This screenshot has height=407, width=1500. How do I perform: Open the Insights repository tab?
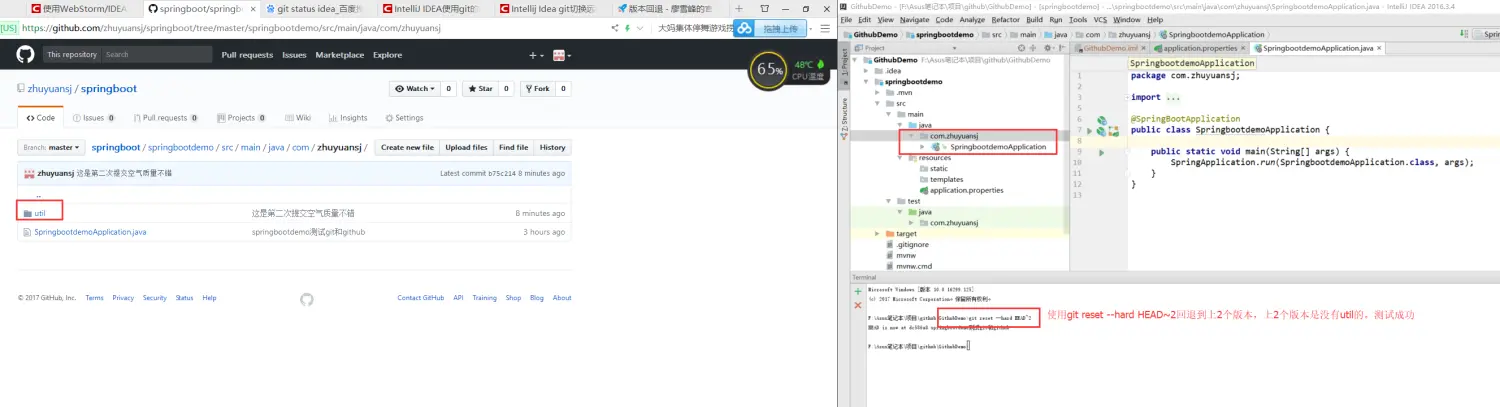click(x=348, y=118)
